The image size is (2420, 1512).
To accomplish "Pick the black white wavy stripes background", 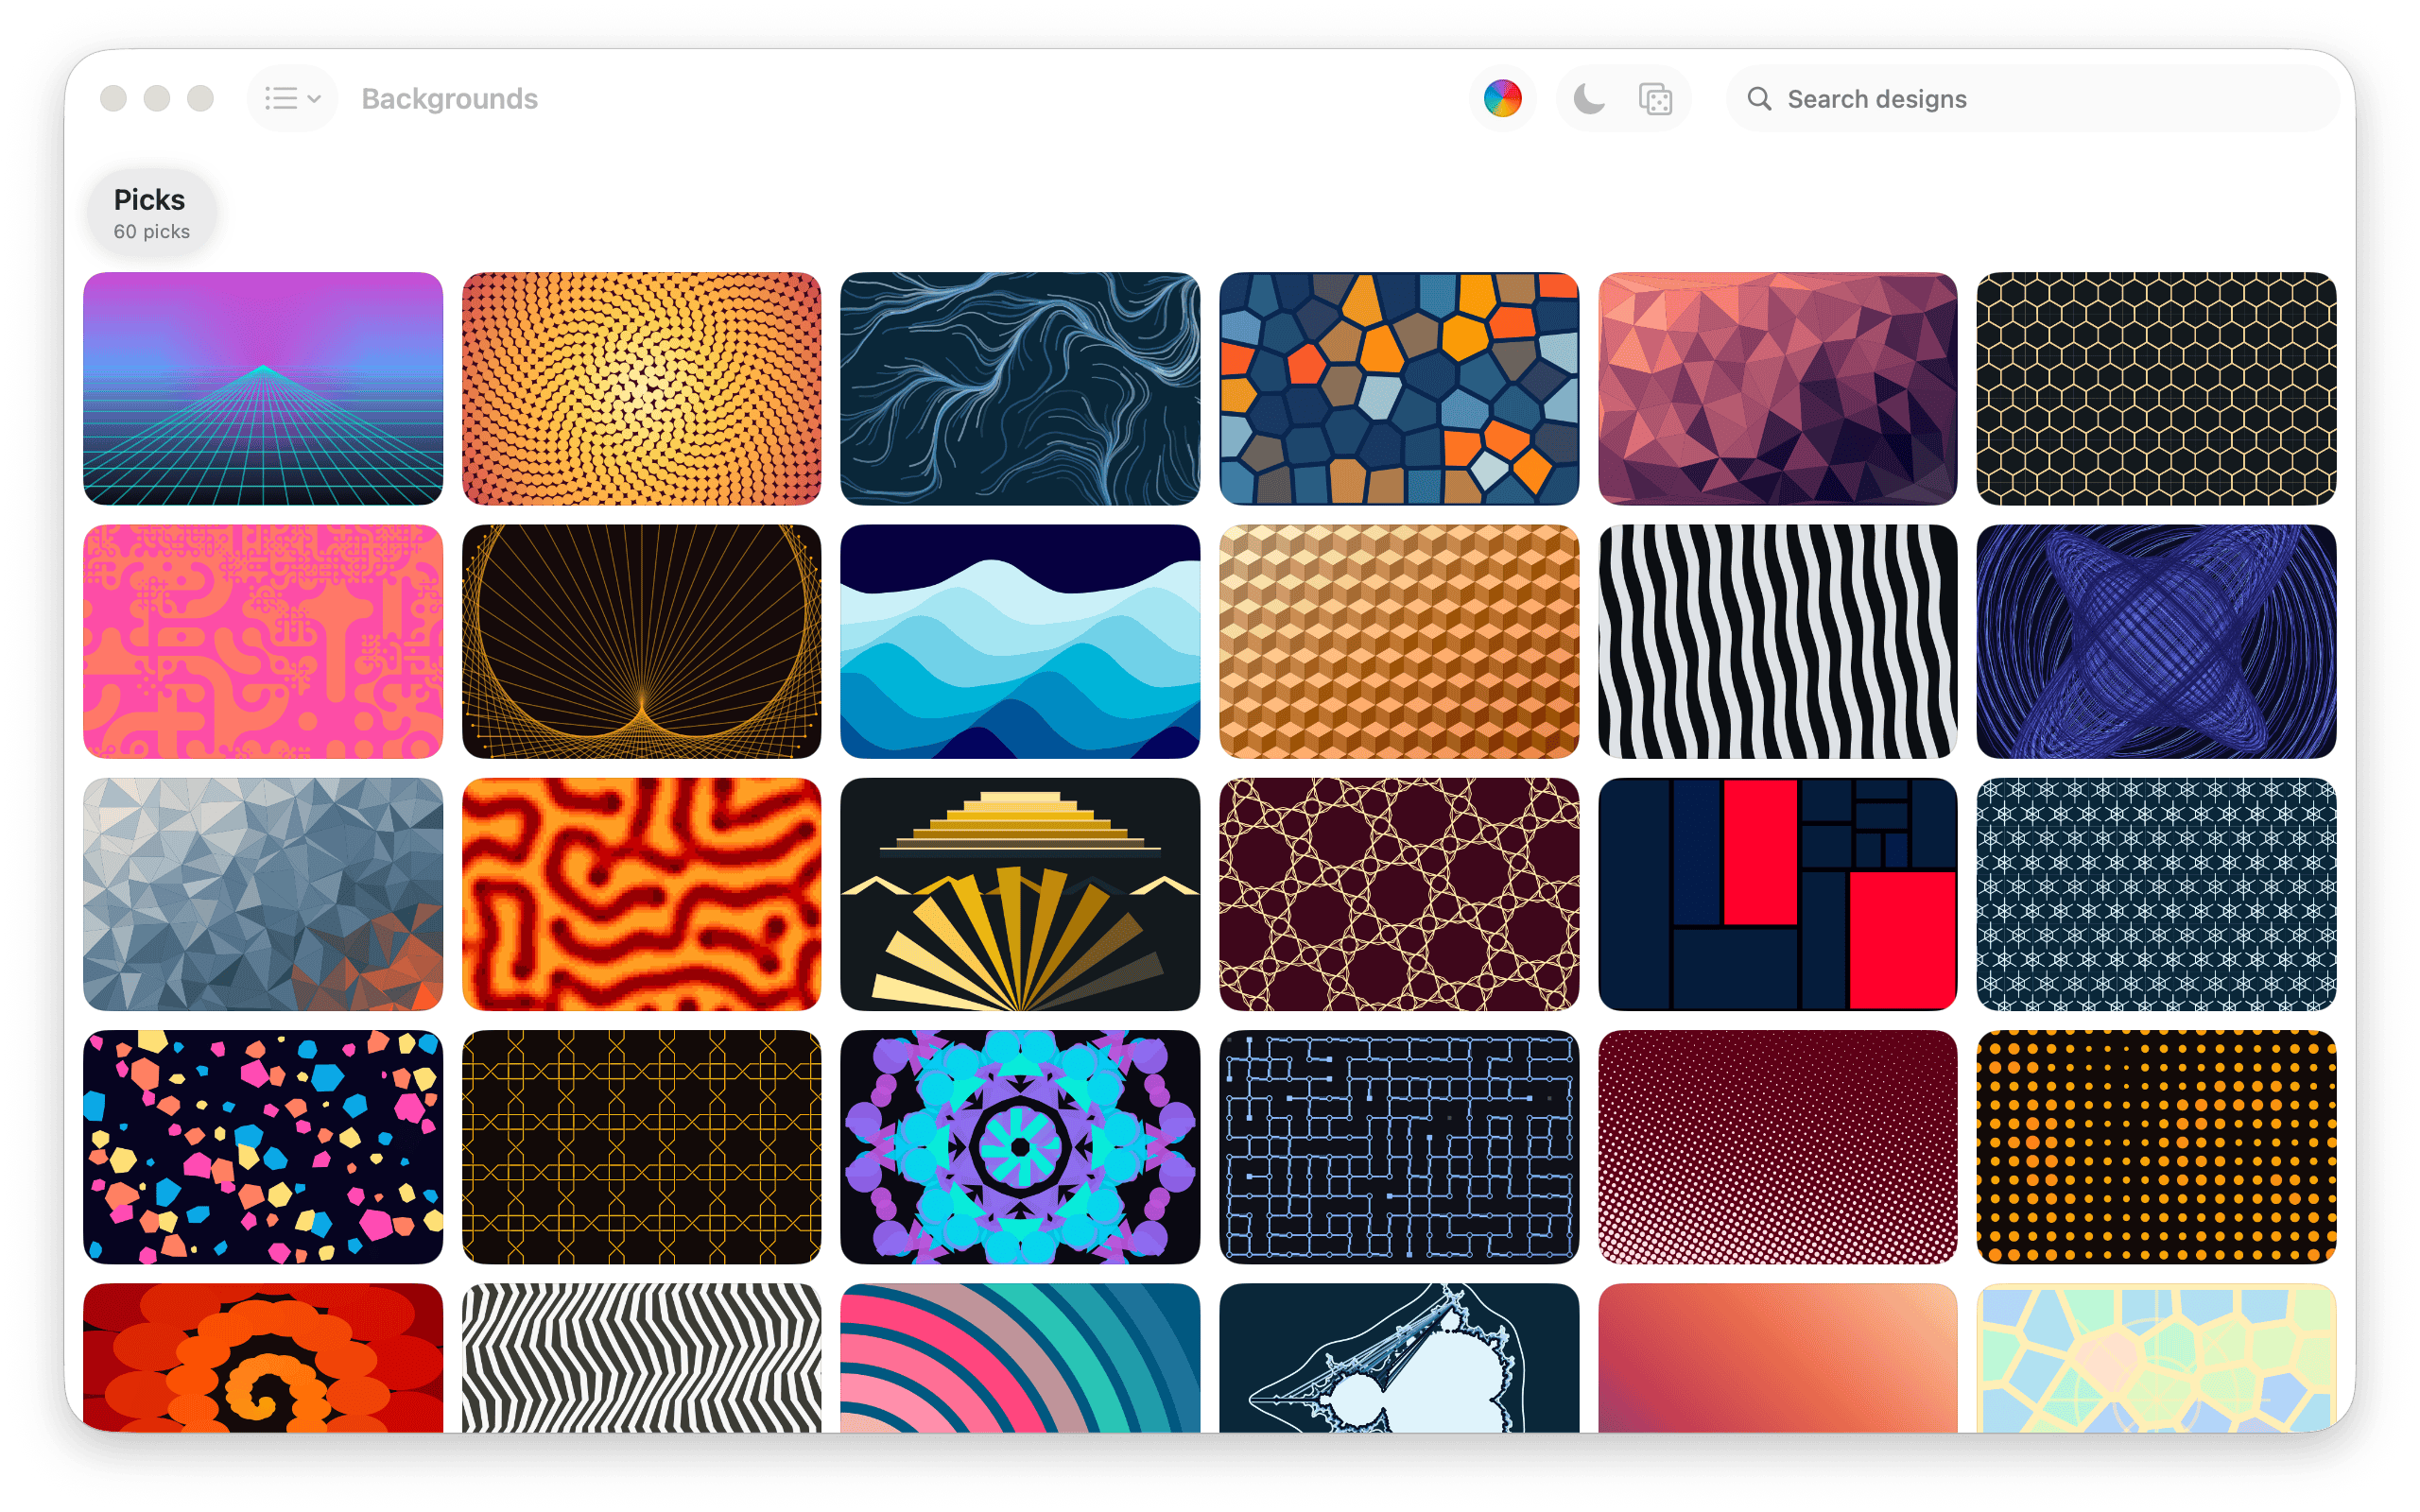I will click(x=1778, y=641).
